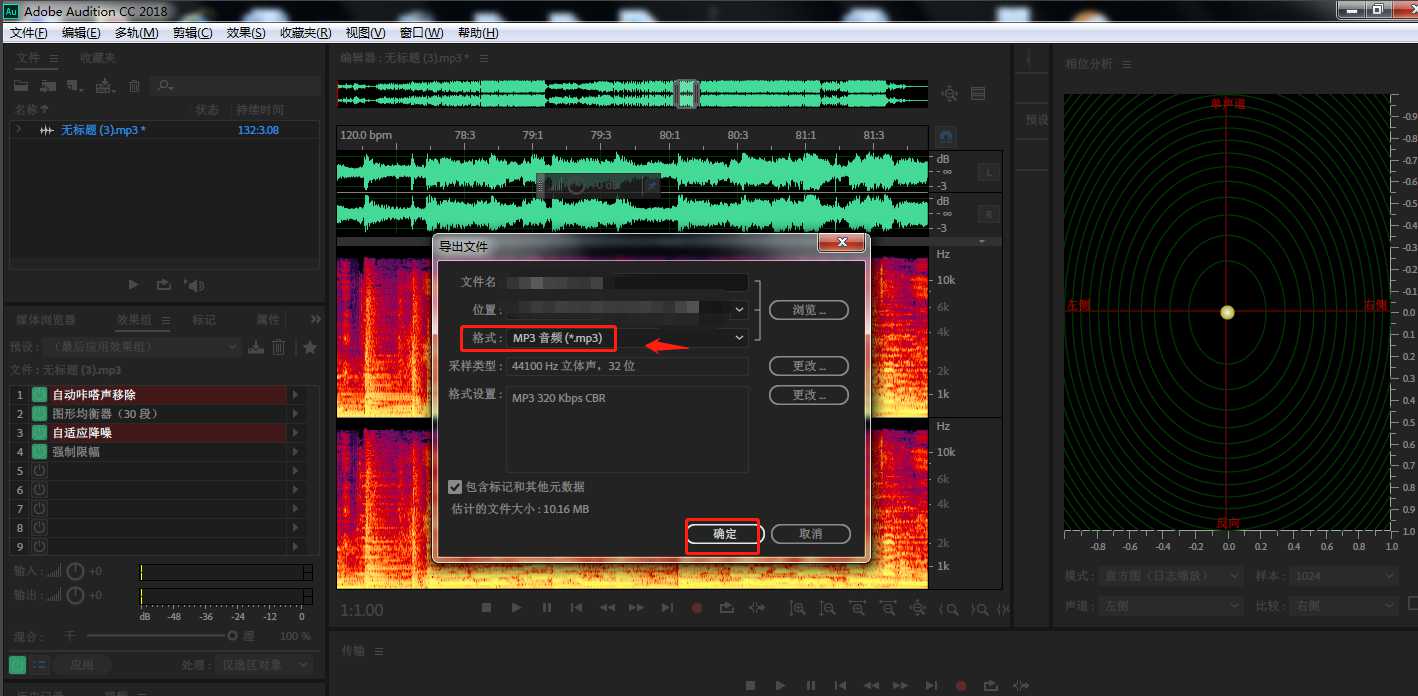Toggle loop playback in the editor transport

(x=727, y=608)
